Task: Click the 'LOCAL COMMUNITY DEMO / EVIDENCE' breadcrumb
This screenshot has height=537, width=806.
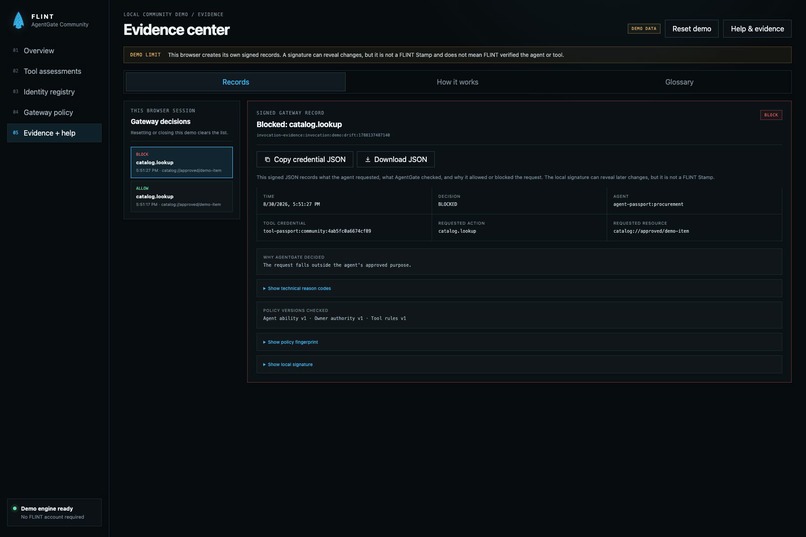Action: point(173,14)
